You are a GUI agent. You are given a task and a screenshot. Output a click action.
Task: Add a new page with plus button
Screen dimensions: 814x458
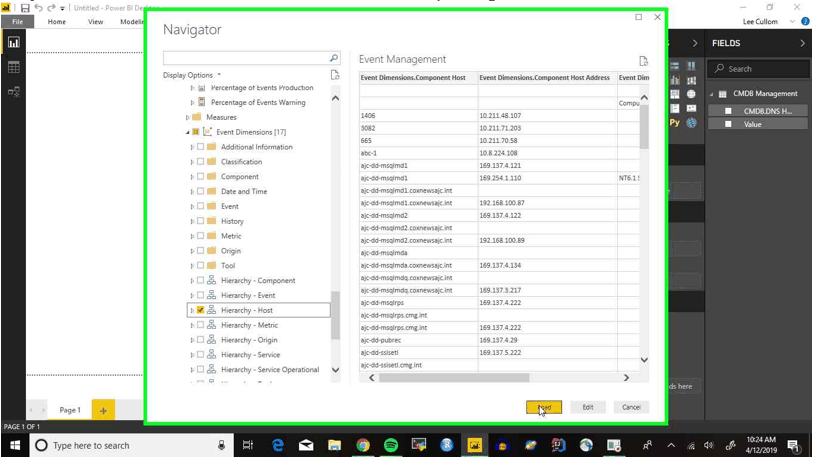103,410
